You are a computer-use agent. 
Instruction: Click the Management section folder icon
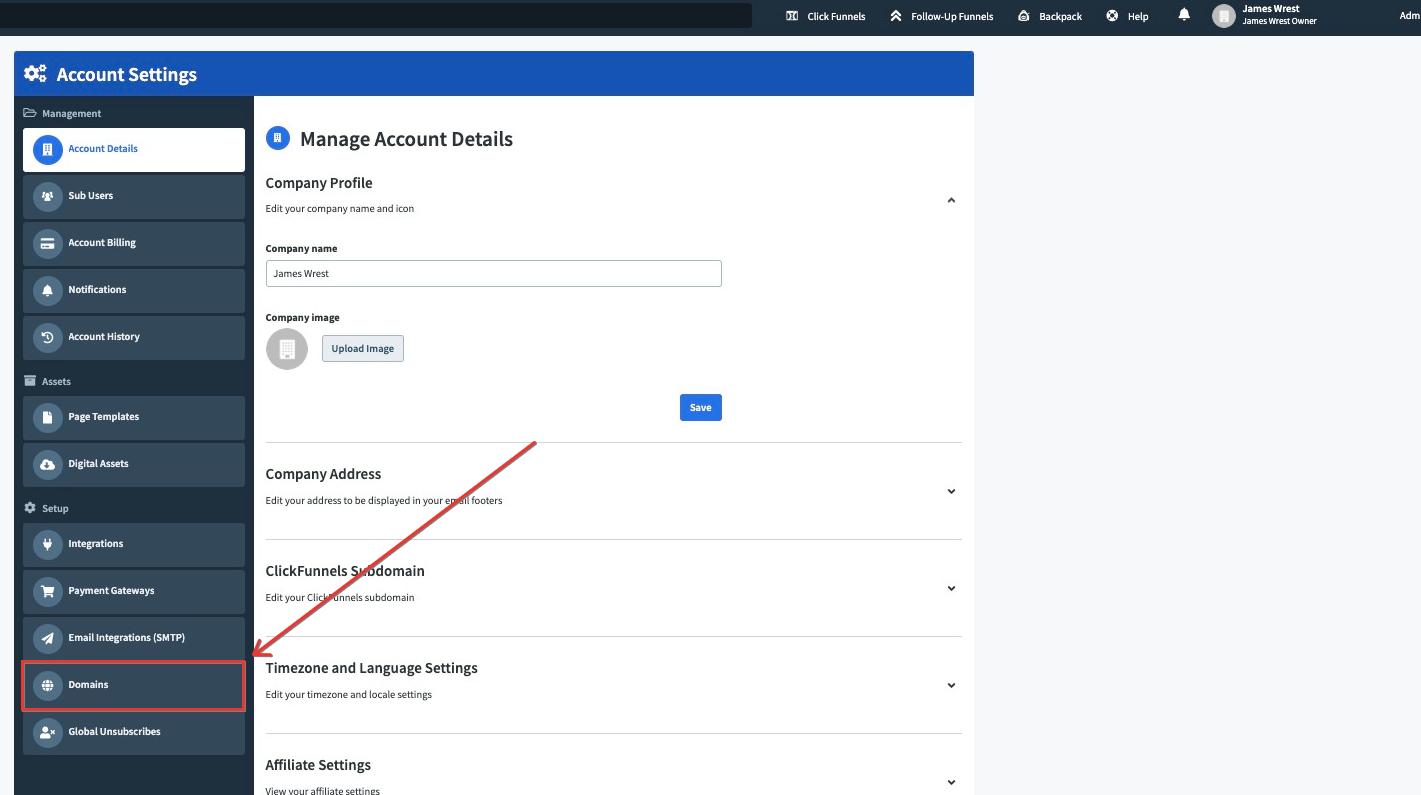tap(30, 113)
